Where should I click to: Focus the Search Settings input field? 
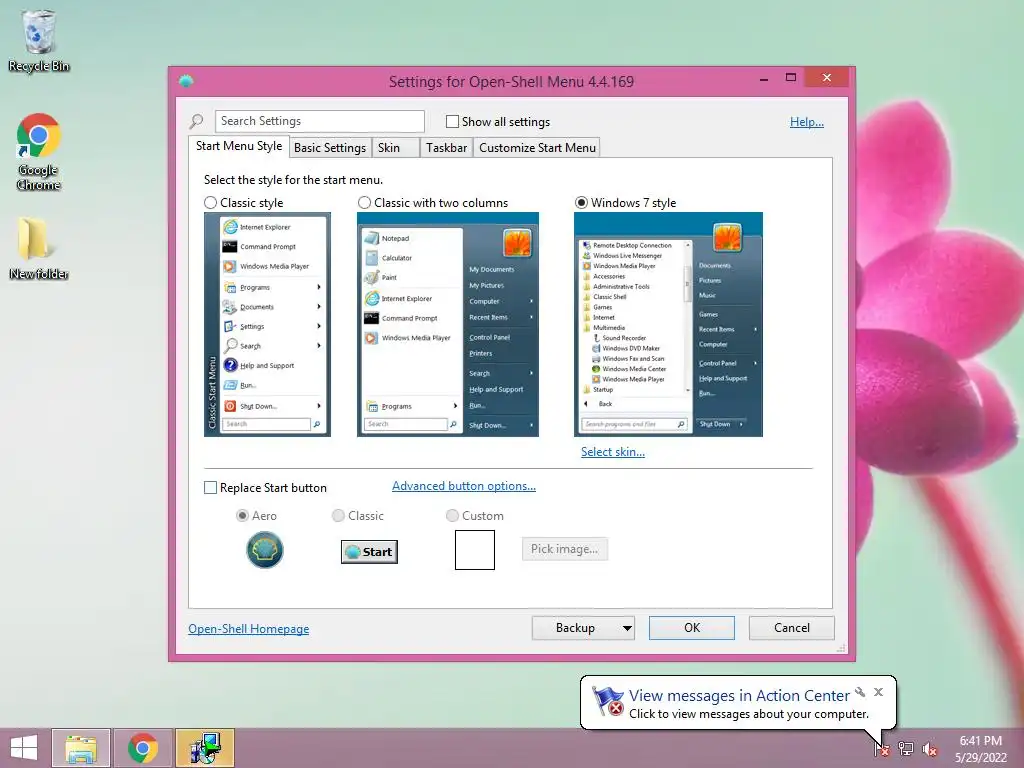(x=319, y=121)
